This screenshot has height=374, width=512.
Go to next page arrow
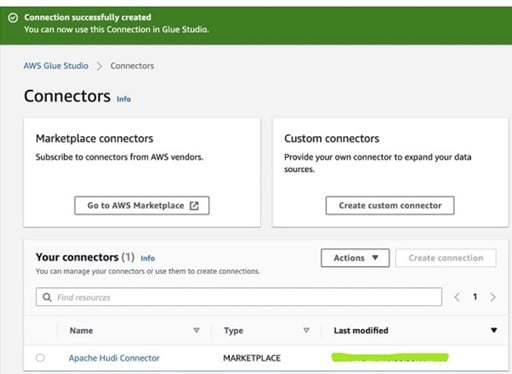pos(493,297)
